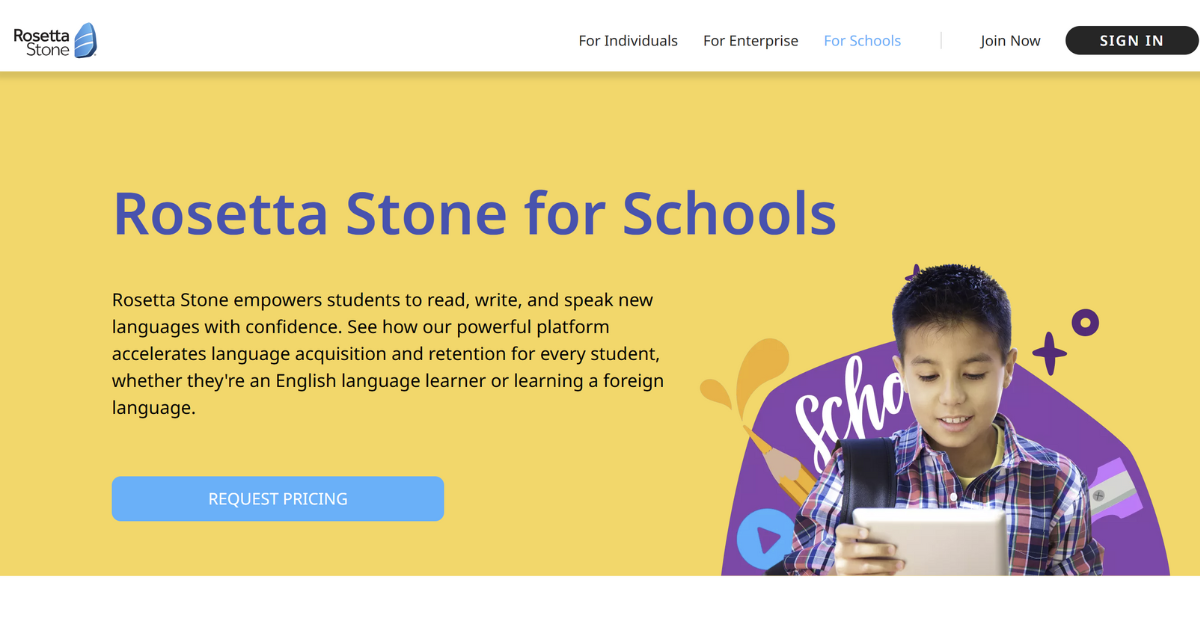Go to the For Enterprise page
The image size is (1200, 628).
[750, 41]
